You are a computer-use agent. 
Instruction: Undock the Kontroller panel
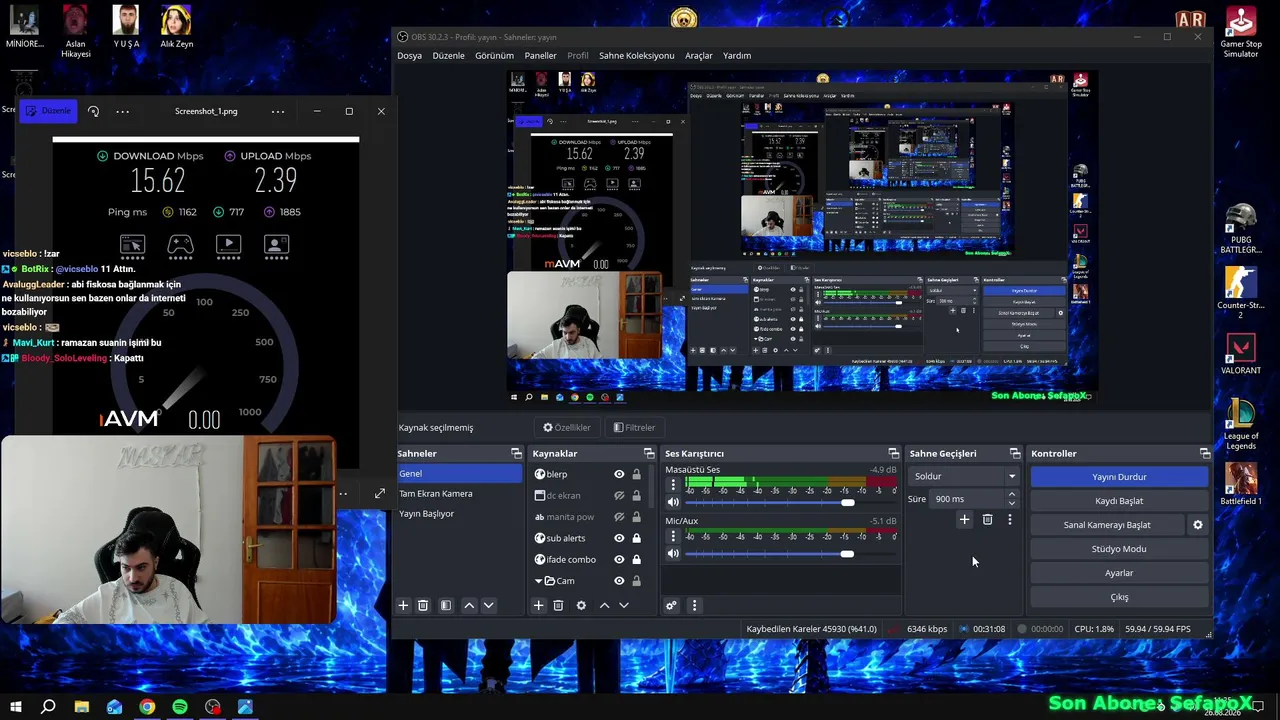click(1205, 454)
